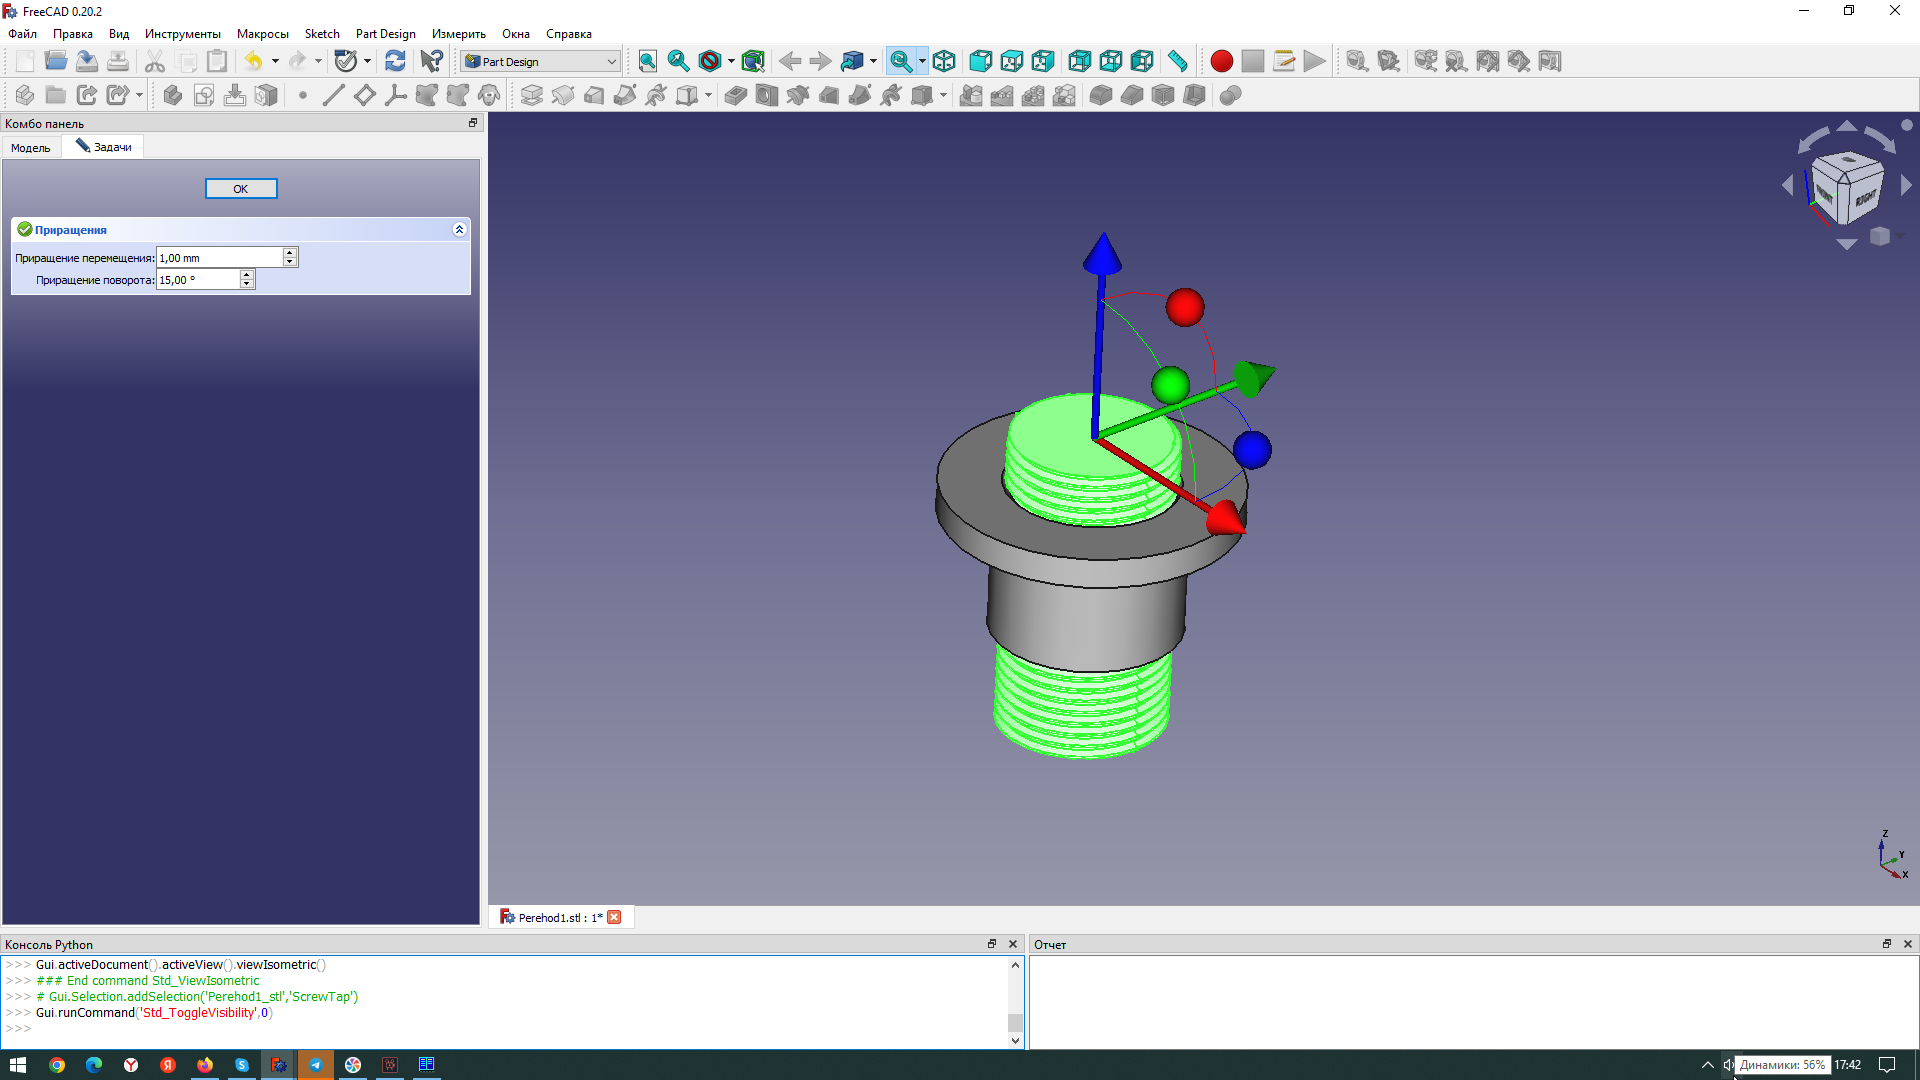Increase the Приращение перемещения value
Image resolution: width=1920 pixels, height=1080 pixels.
coord(290,253)
